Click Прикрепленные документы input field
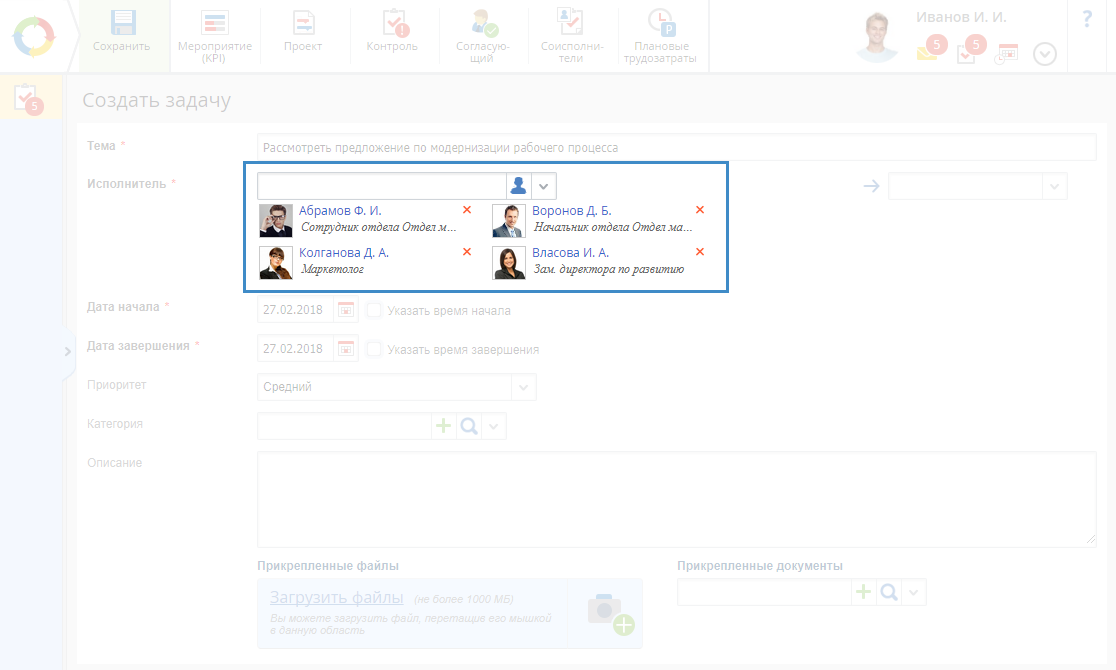Image resolution: width=1116 pixels, height=670 pixels. click(x=764, y=592)
